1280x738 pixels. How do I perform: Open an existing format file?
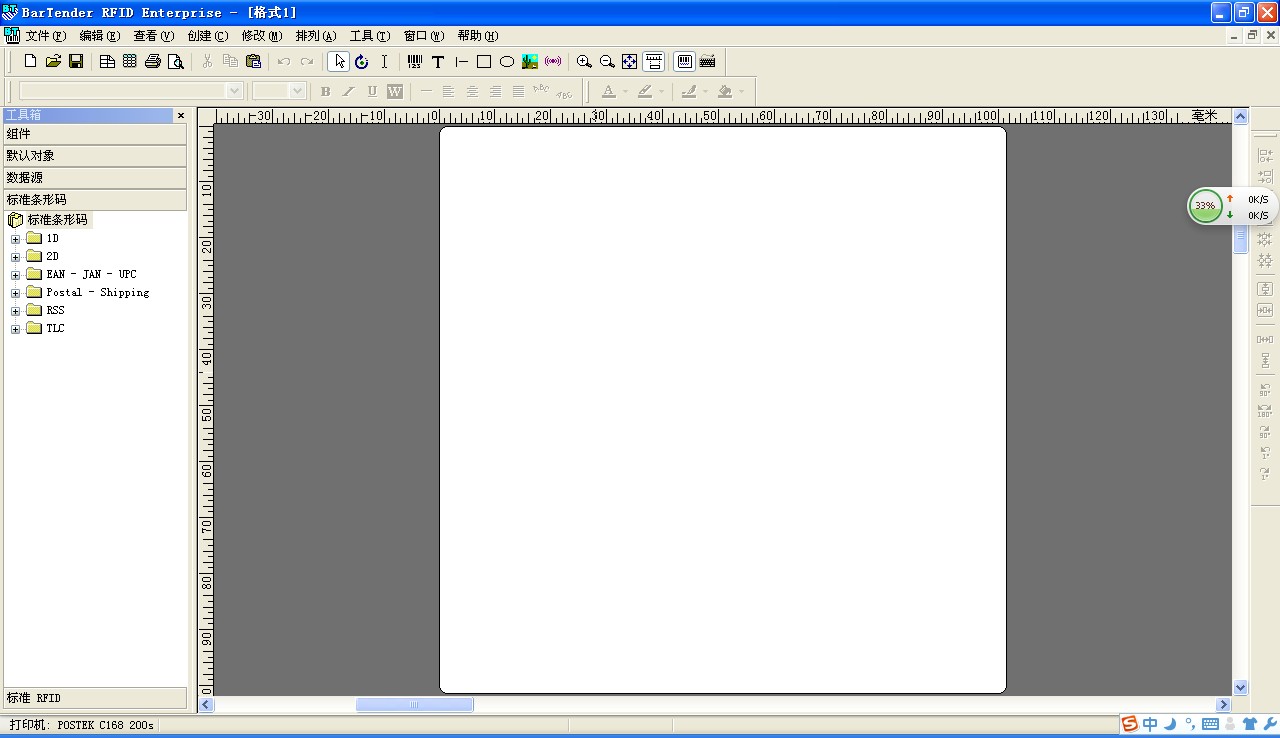[53, 61]
